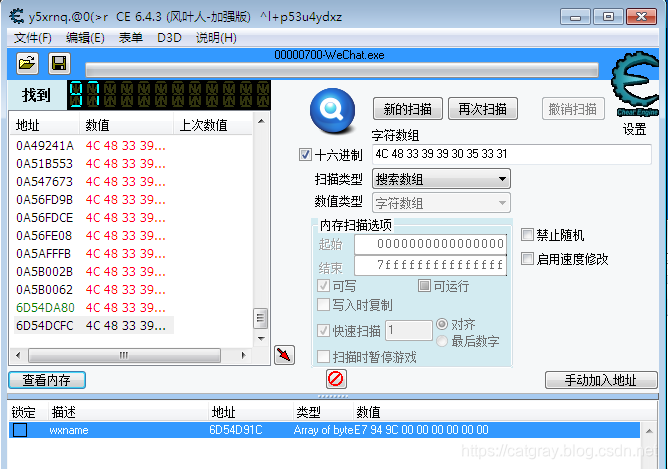Toggle the 可写 writable checkbox
The height and width of the screenshot is (469, 668).
pos(323,285)
